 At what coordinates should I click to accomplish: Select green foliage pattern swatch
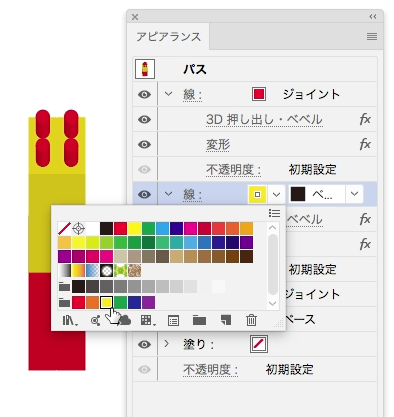(x=120, y=271)
